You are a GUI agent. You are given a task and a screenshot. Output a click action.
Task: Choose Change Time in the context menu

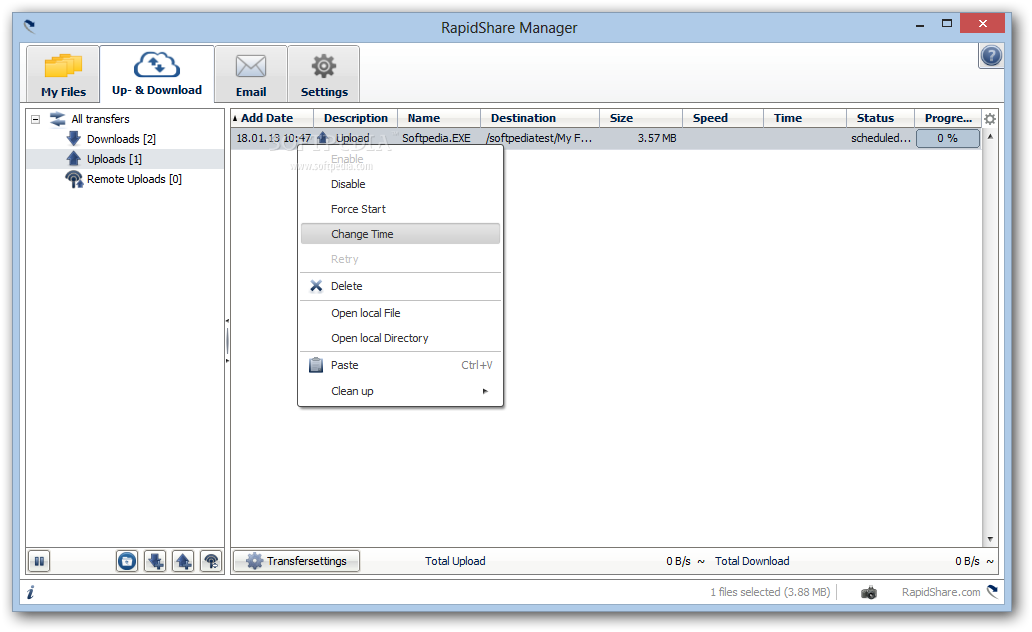[400, 234]
